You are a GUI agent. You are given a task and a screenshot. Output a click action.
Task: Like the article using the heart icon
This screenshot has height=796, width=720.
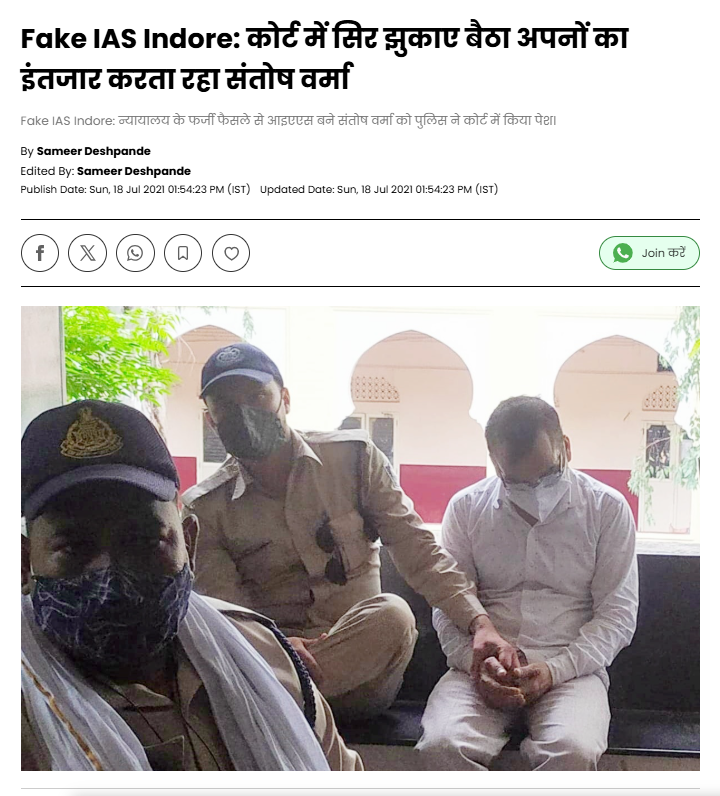231,253
